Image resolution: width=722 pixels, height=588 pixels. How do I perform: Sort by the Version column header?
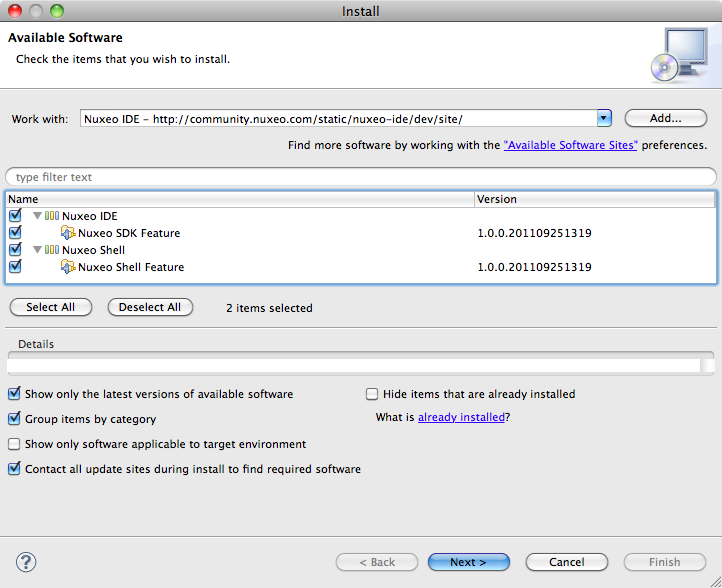pyautogui.click(x=594, y=199)
